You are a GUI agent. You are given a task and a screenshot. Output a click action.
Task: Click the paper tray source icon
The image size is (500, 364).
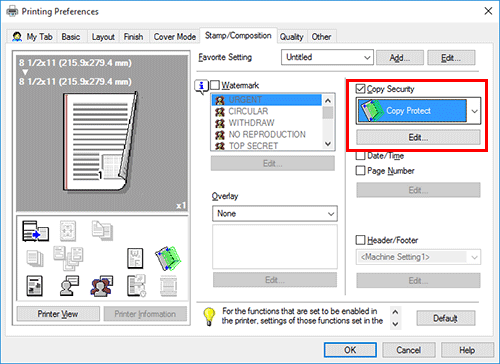click(x=35, y=231)
